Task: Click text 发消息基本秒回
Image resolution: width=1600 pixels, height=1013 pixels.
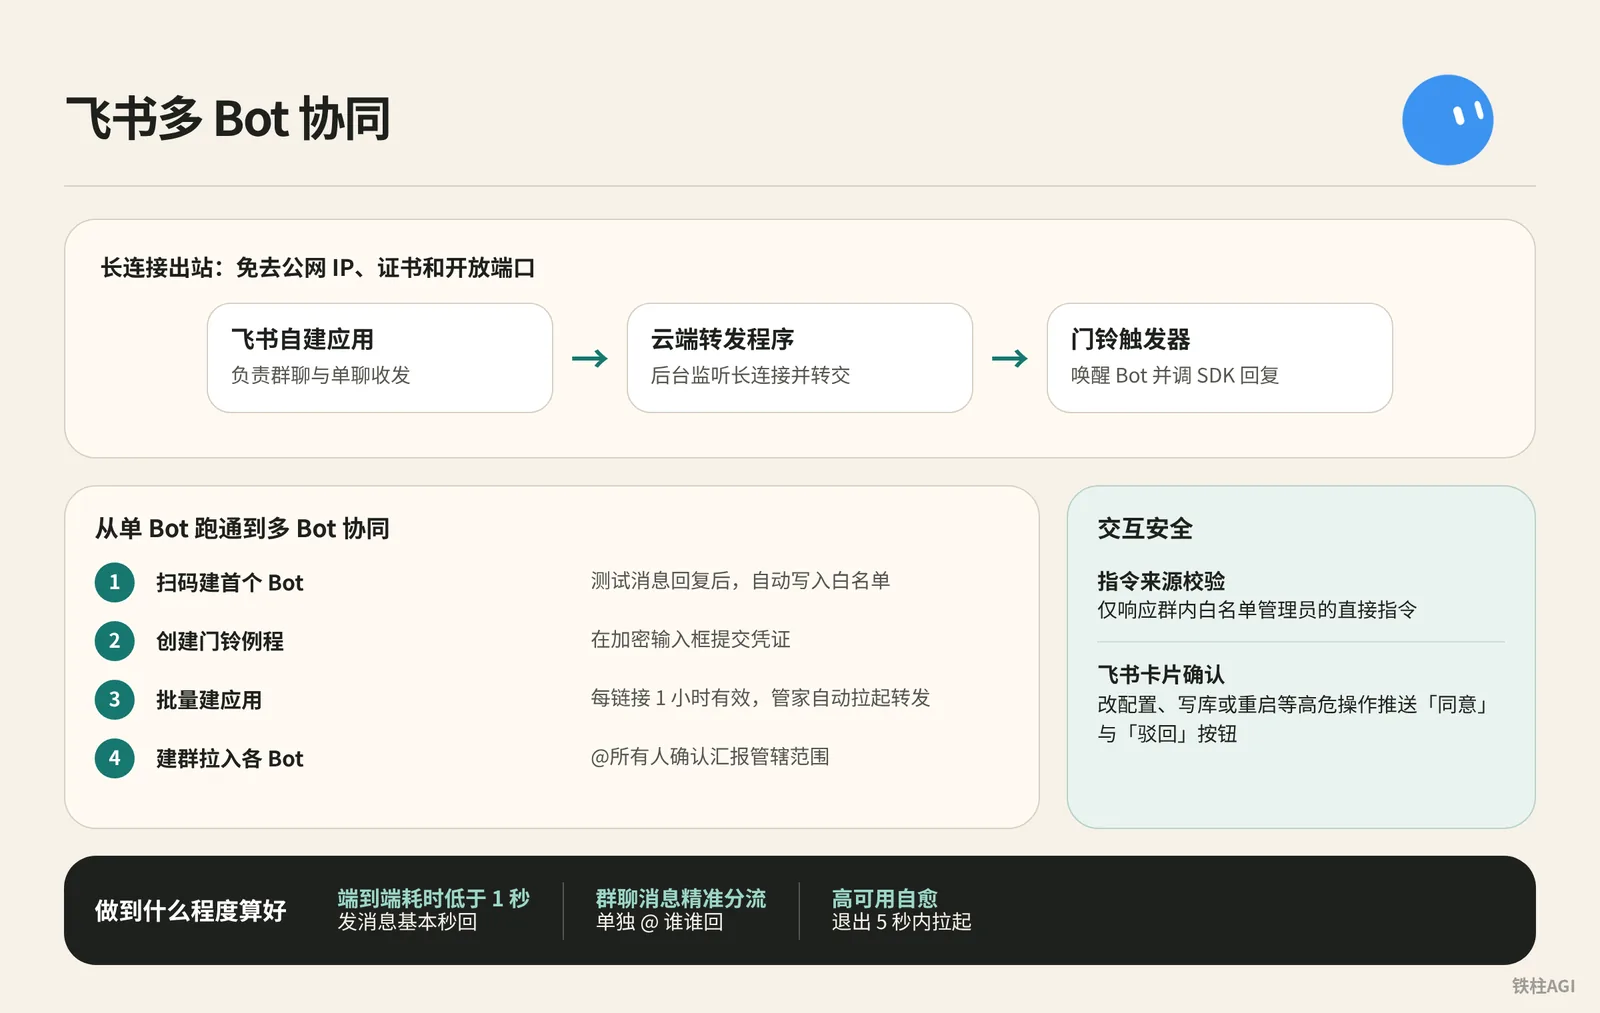Action: click(x=408, y=922)
